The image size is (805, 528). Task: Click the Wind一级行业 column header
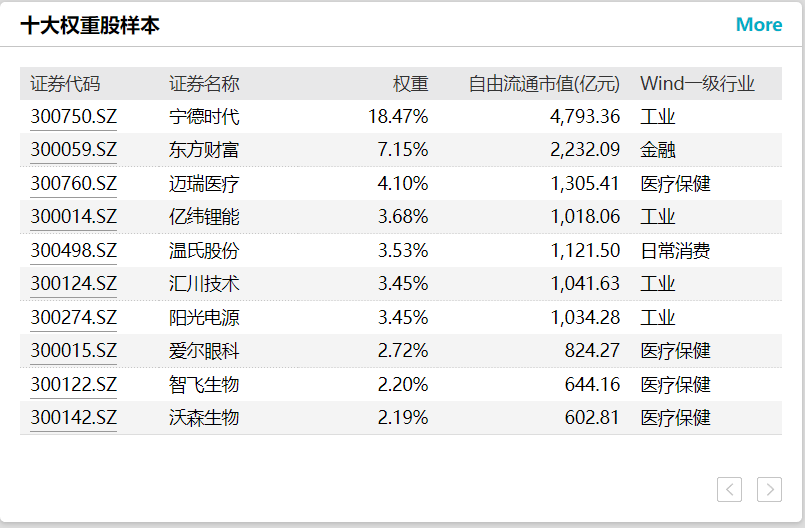pos(697,84)
